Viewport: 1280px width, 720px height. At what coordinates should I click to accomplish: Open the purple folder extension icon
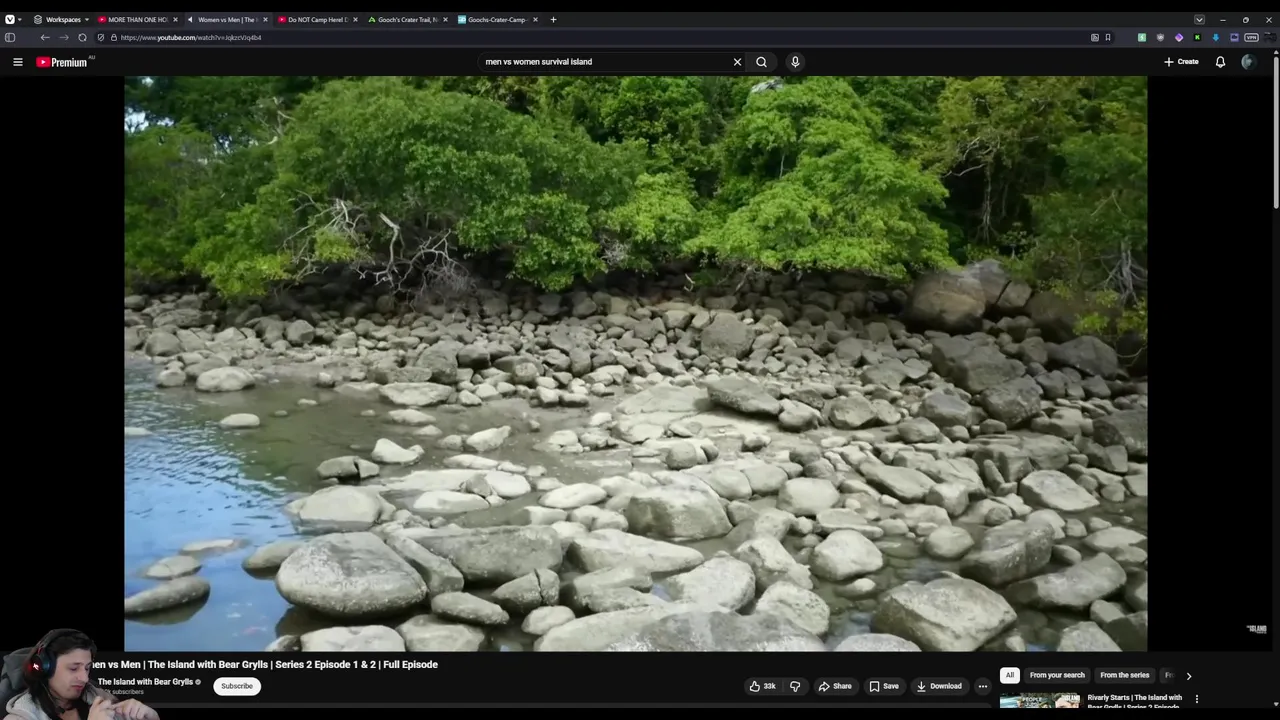1234,38
